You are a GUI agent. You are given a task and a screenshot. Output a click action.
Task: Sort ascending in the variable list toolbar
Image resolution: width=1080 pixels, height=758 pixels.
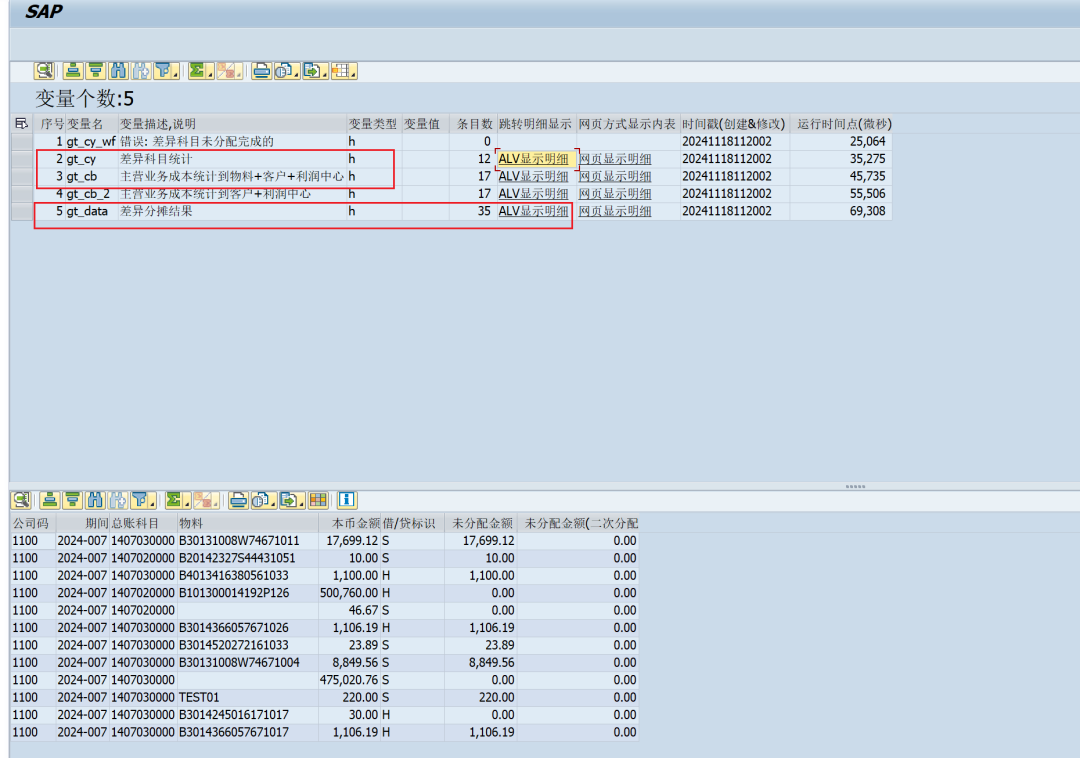(x=73, y=71)
